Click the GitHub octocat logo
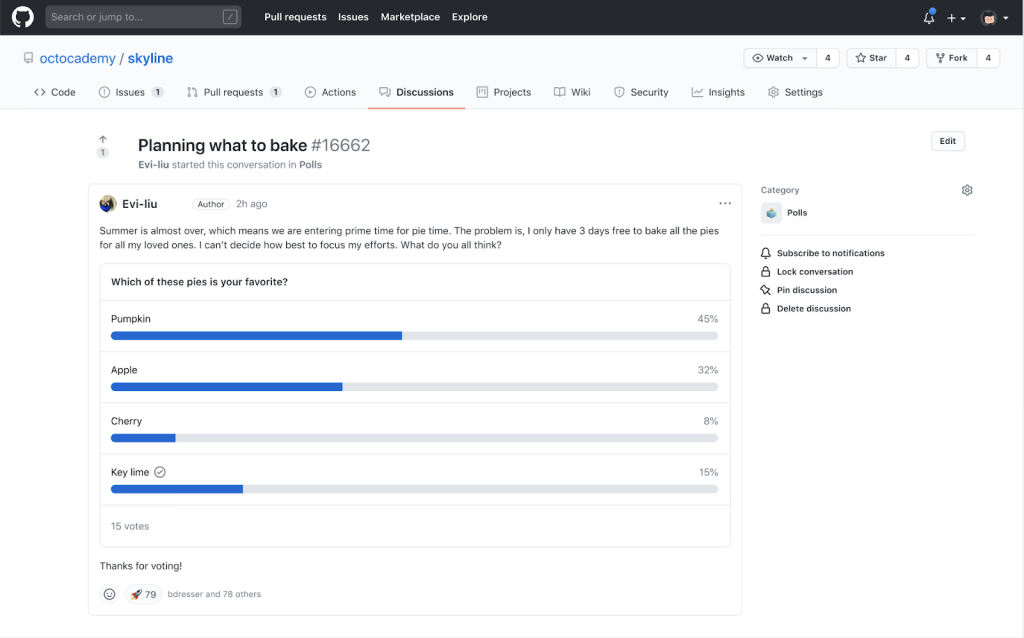 coord(22,16)
